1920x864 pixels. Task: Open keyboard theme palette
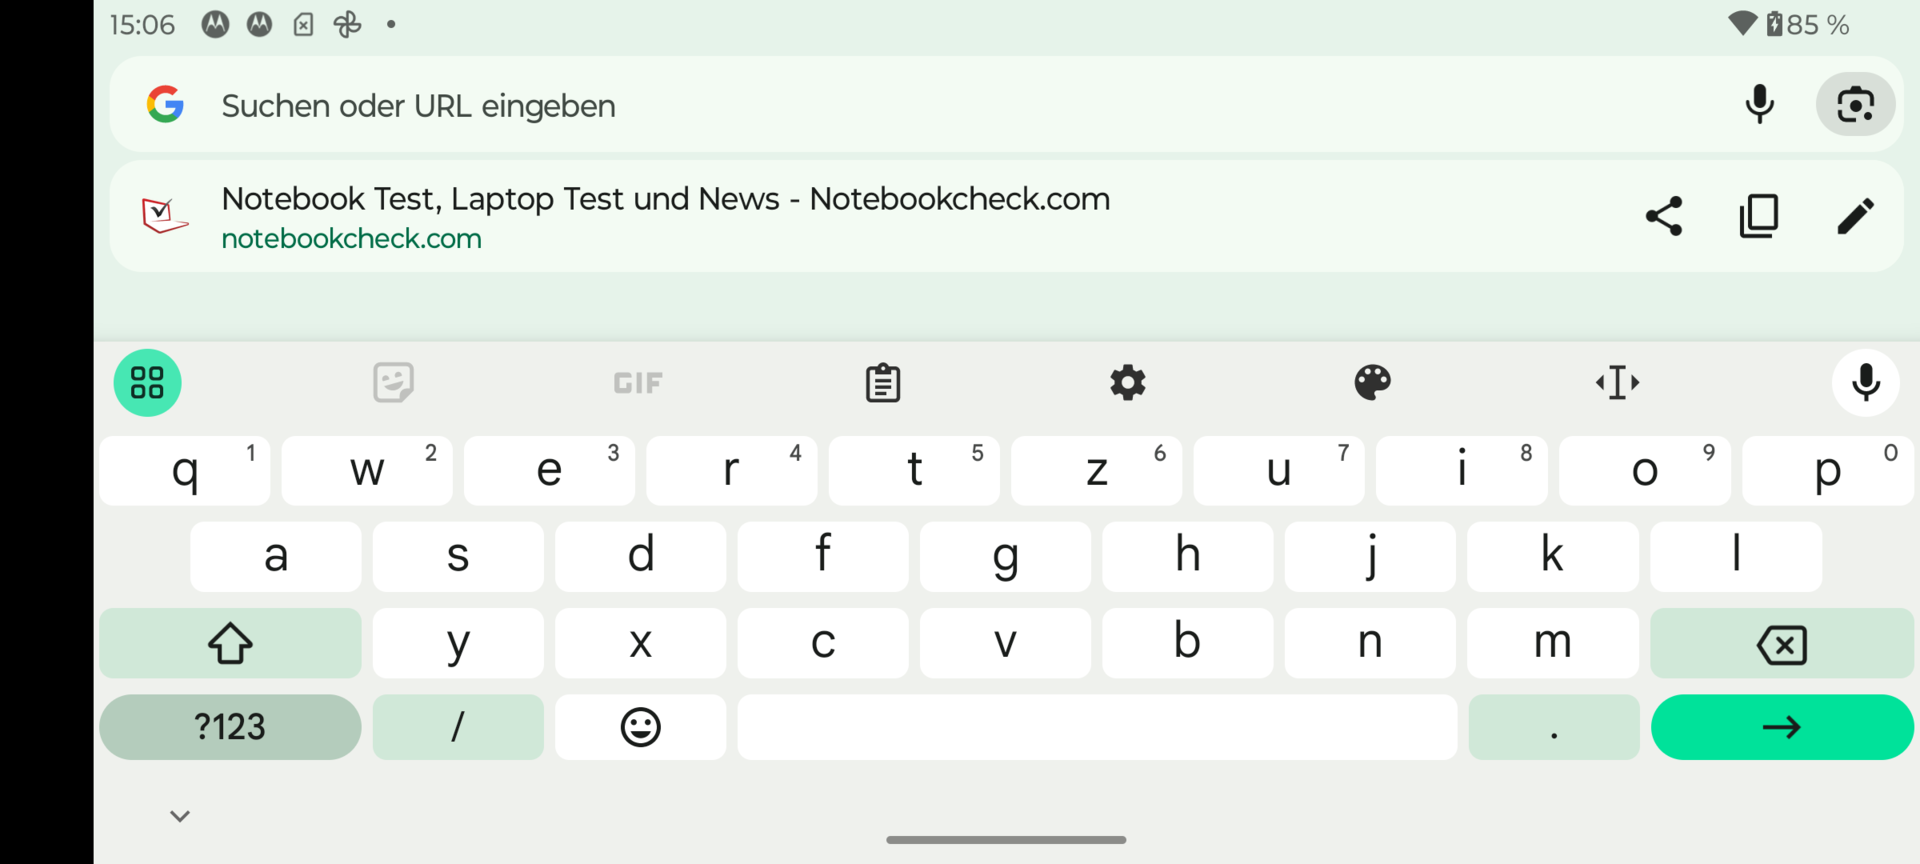pos(1372,383)
